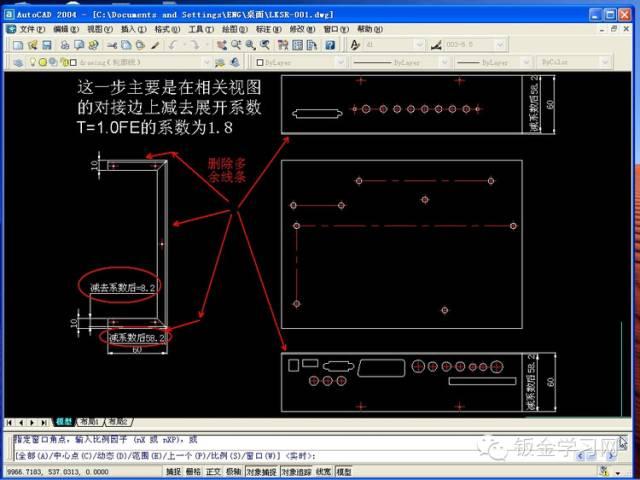Expand the layer list dropdown
The width and height of the screenshot is (640, 480).
[207, 62]
